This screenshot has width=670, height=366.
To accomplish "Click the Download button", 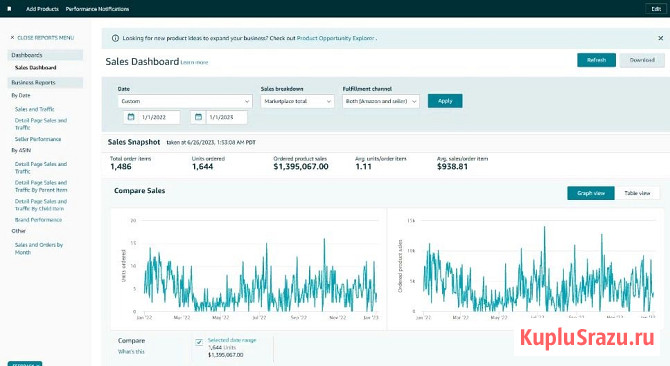I will coord(642,60).
